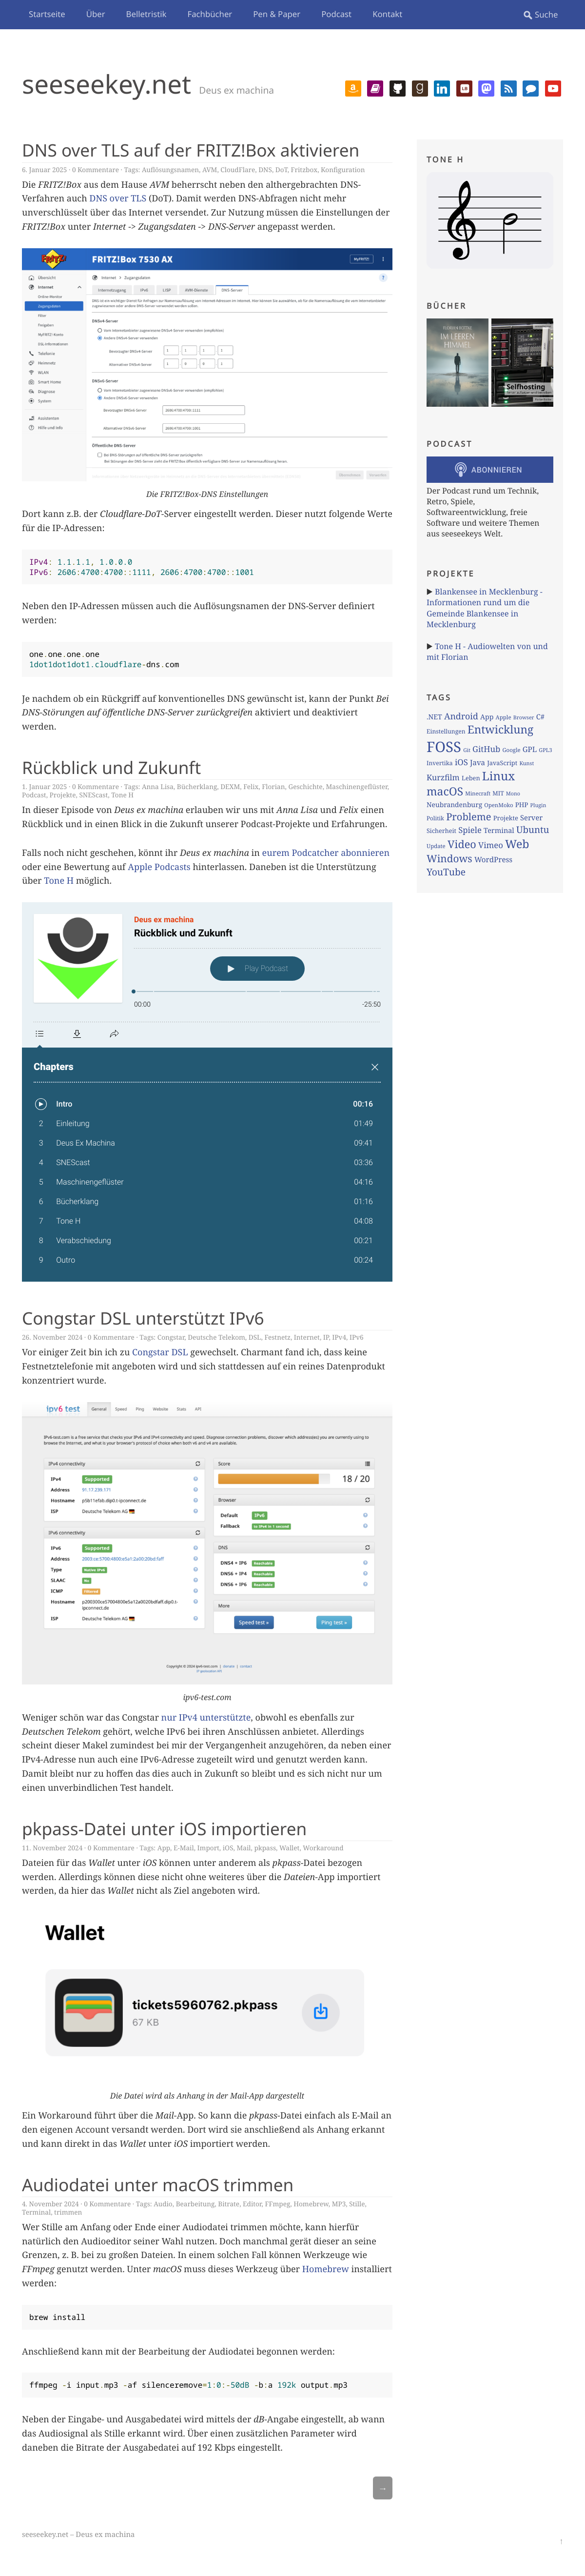This screenshot has width=585, height=2576.
Task: Close the Chapters panel
Action: (375, 1067)
